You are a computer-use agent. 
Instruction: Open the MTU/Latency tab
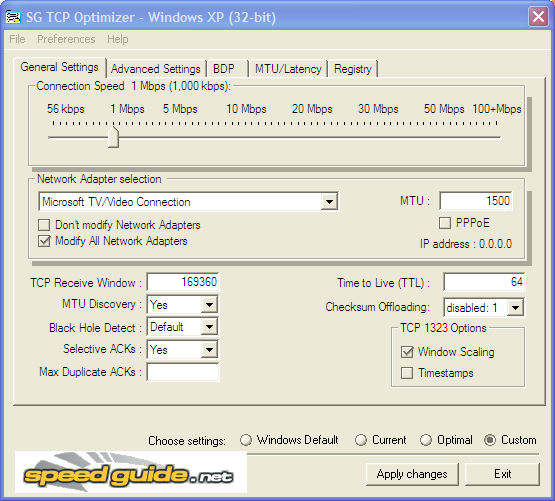288,69
